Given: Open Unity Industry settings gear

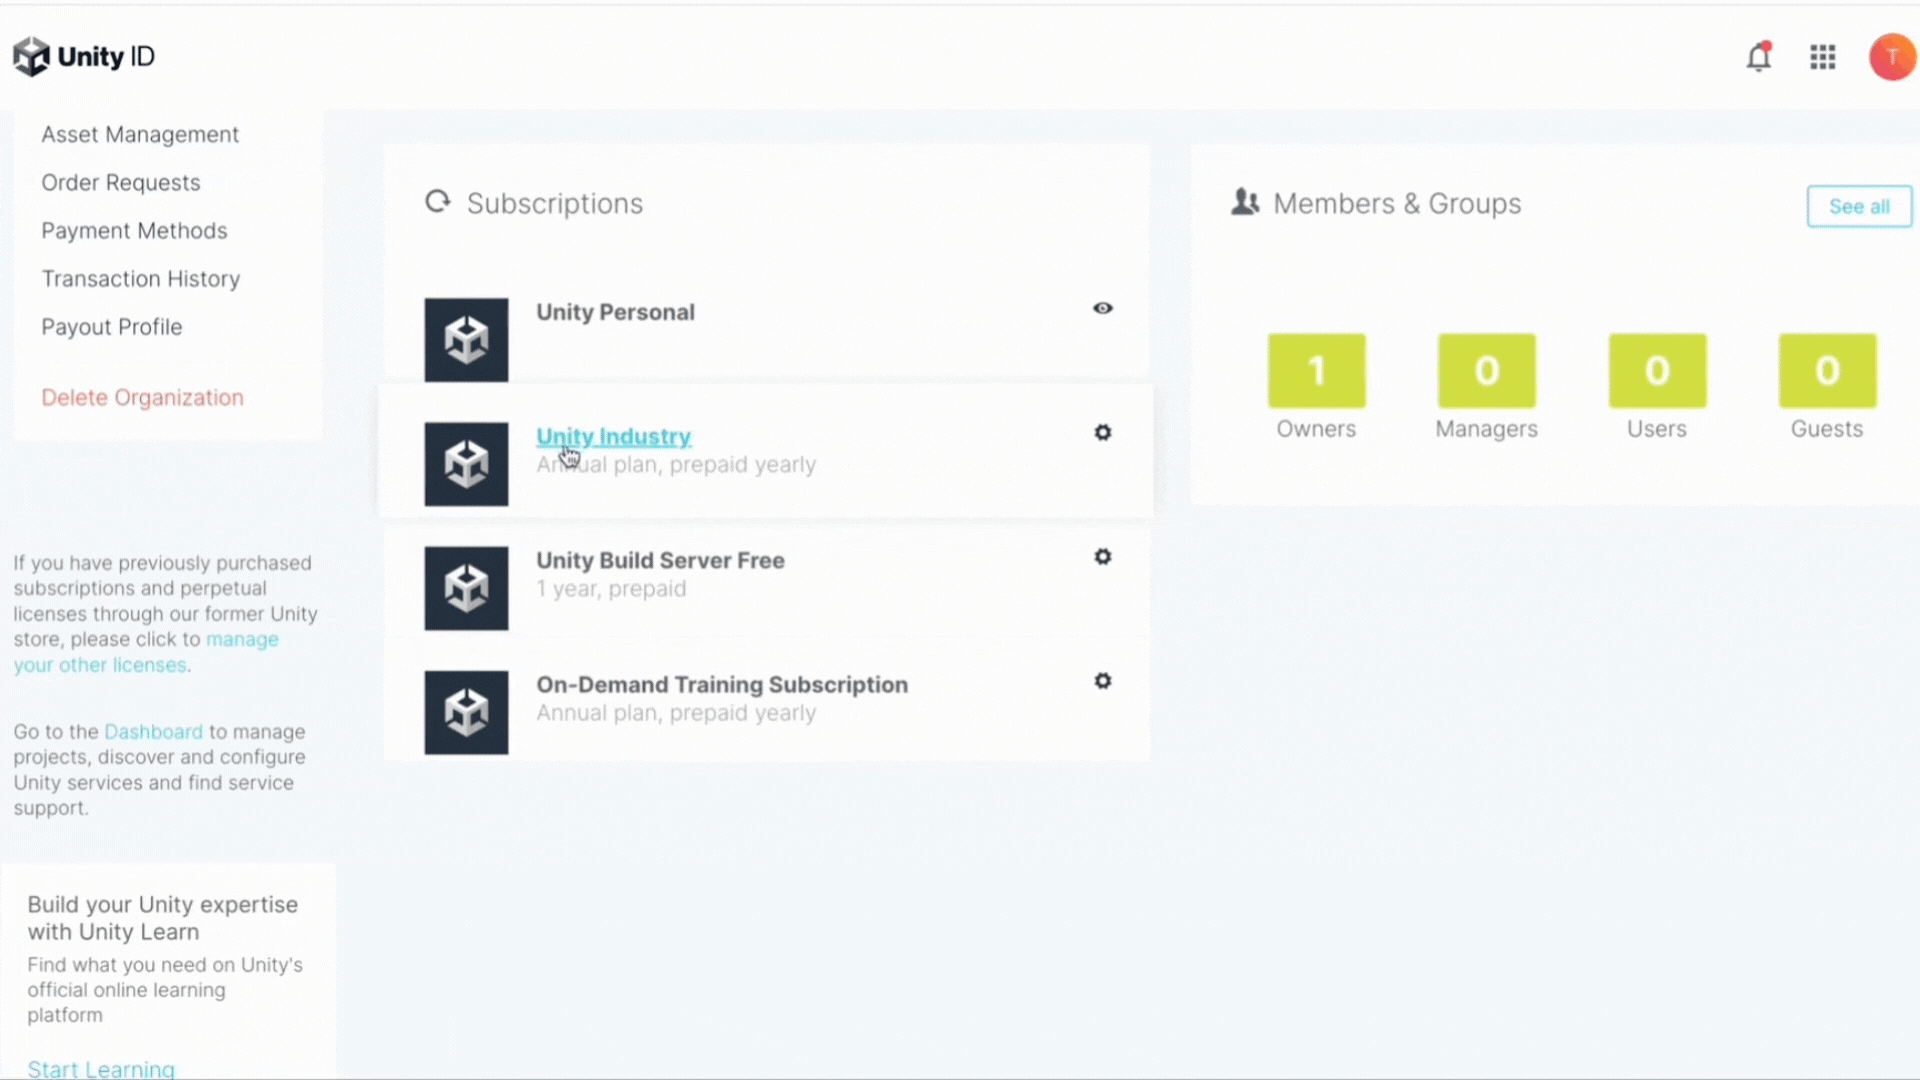Looking at the screenshot, I should pyautogui.click(x=1102, y=433).
